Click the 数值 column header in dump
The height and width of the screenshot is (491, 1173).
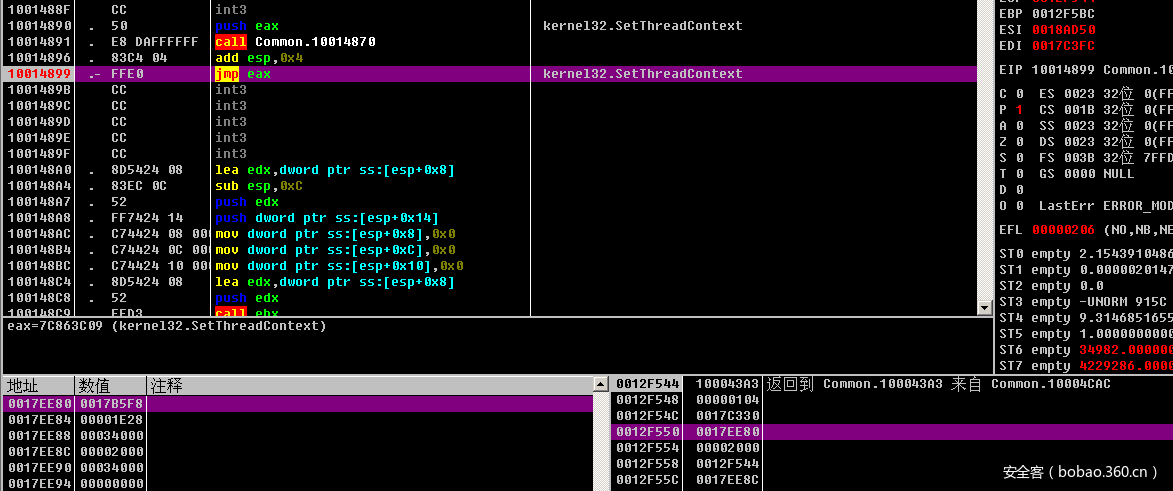(110, 385)
